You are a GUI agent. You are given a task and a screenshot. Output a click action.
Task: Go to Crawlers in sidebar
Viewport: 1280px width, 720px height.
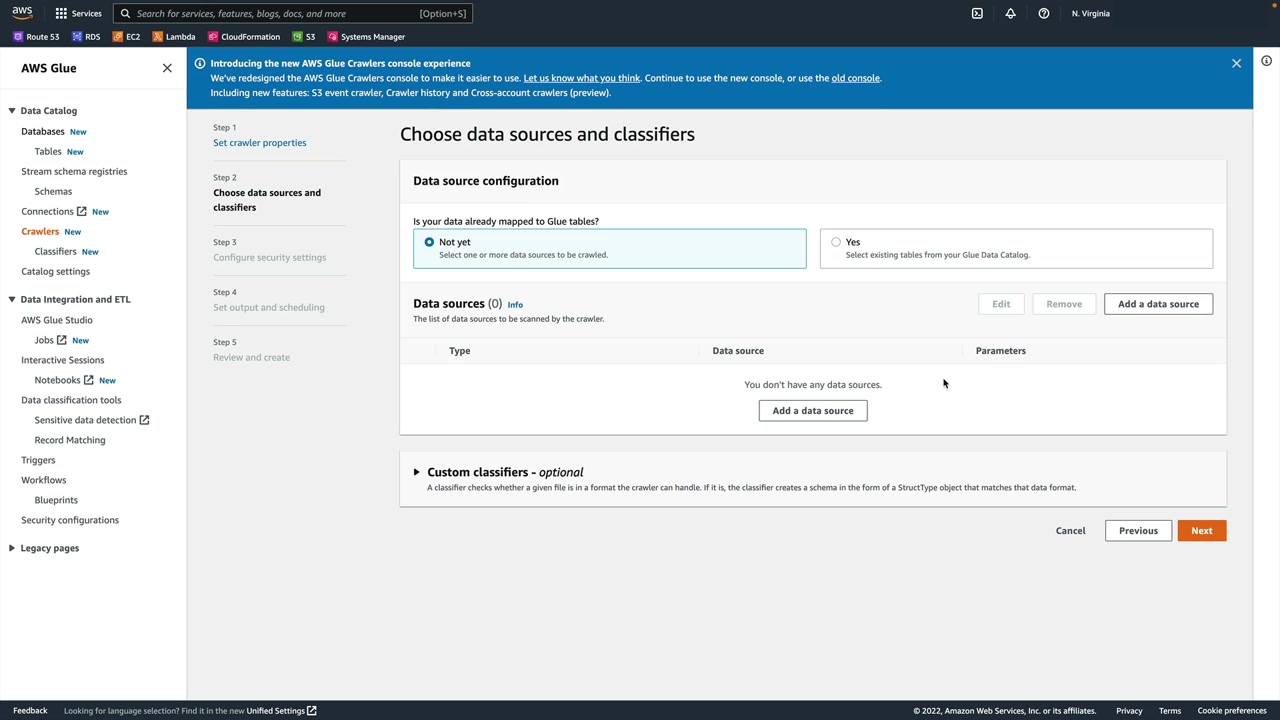coord(40,231)
